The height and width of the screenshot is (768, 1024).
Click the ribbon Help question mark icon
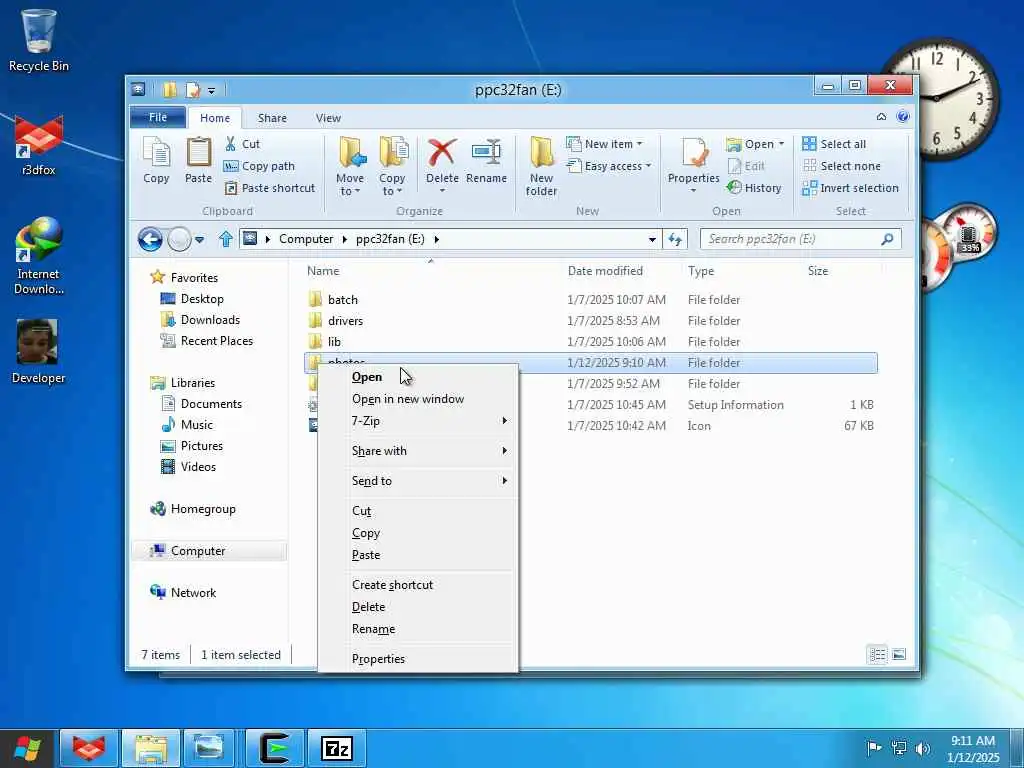[903, 116]
